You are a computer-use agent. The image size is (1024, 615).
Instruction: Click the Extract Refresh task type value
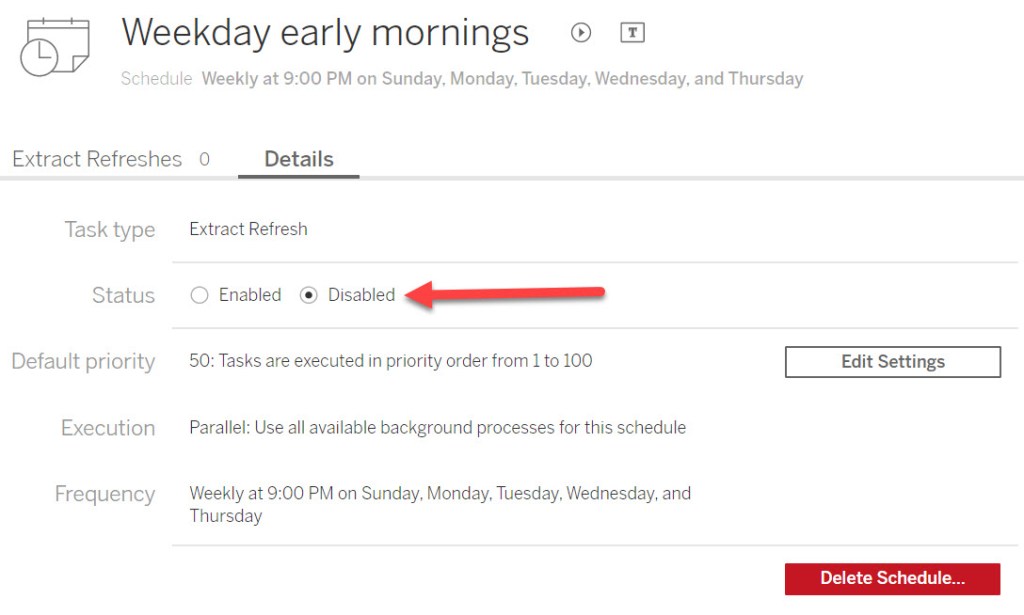(x=248, y=229)
